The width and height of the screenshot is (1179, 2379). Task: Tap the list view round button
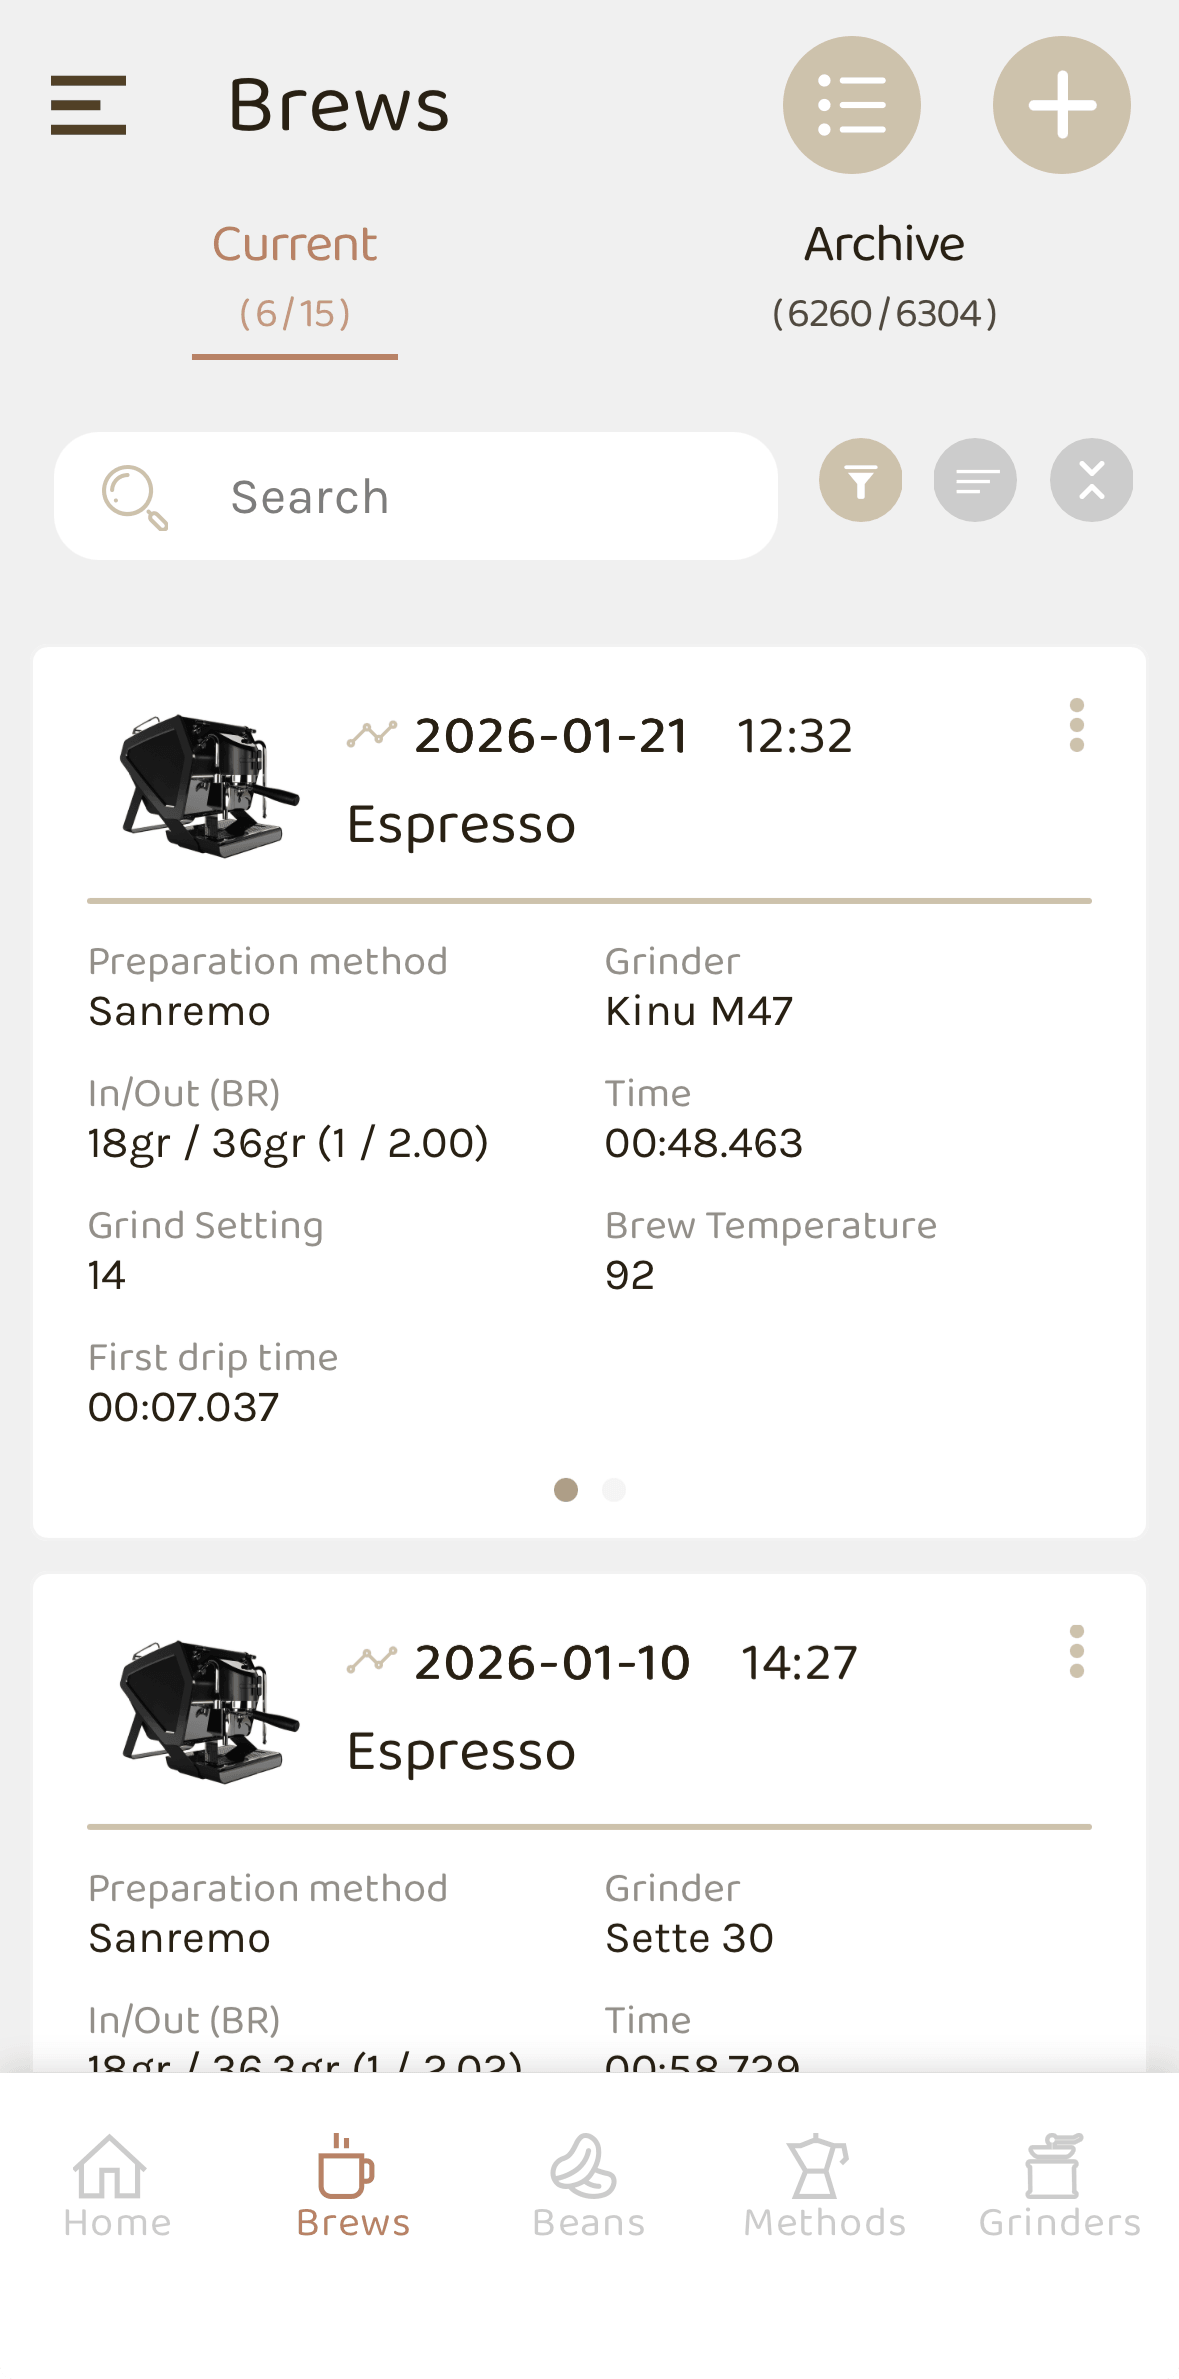click(851, 105)
